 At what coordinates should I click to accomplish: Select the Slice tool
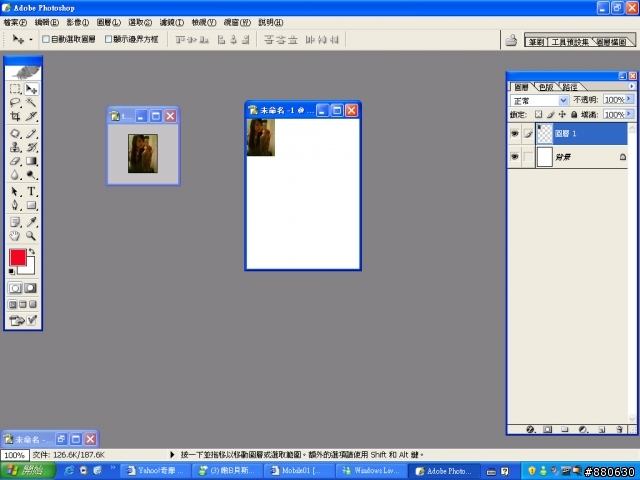point(31,116)
